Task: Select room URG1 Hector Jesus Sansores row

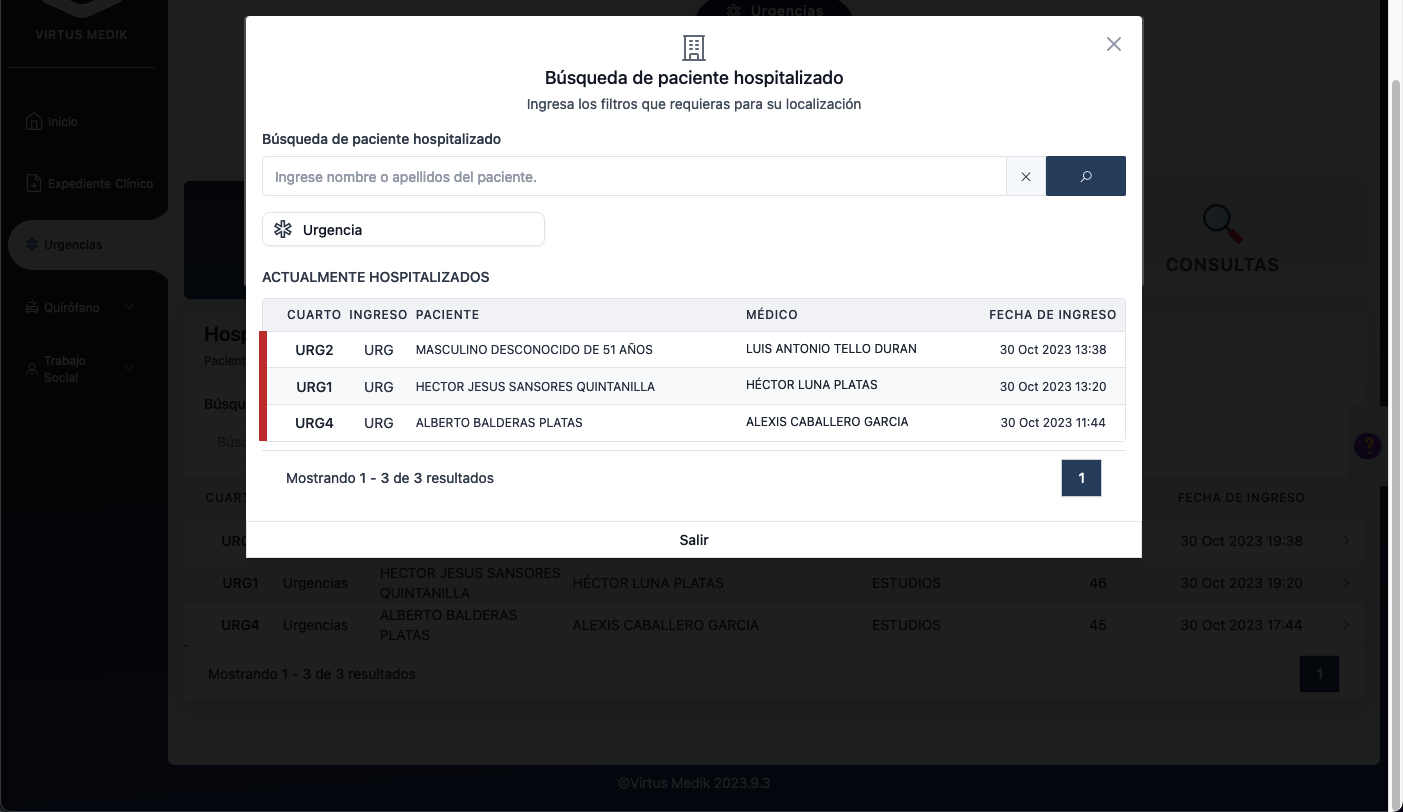Action: click(534, 386)
